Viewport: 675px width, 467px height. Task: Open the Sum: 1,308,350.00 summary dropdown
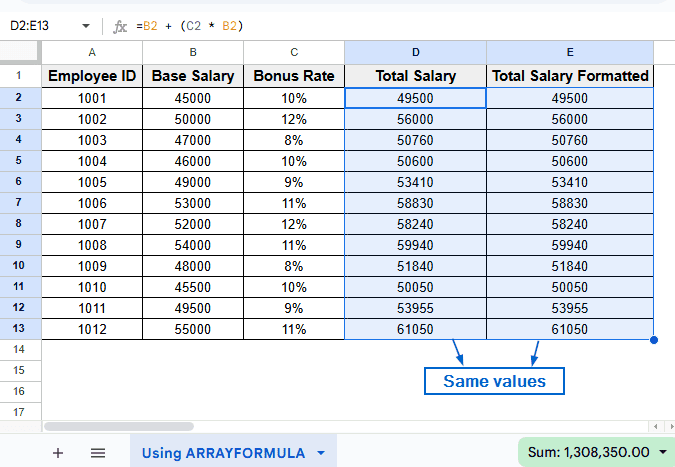(x=597, y=452)
